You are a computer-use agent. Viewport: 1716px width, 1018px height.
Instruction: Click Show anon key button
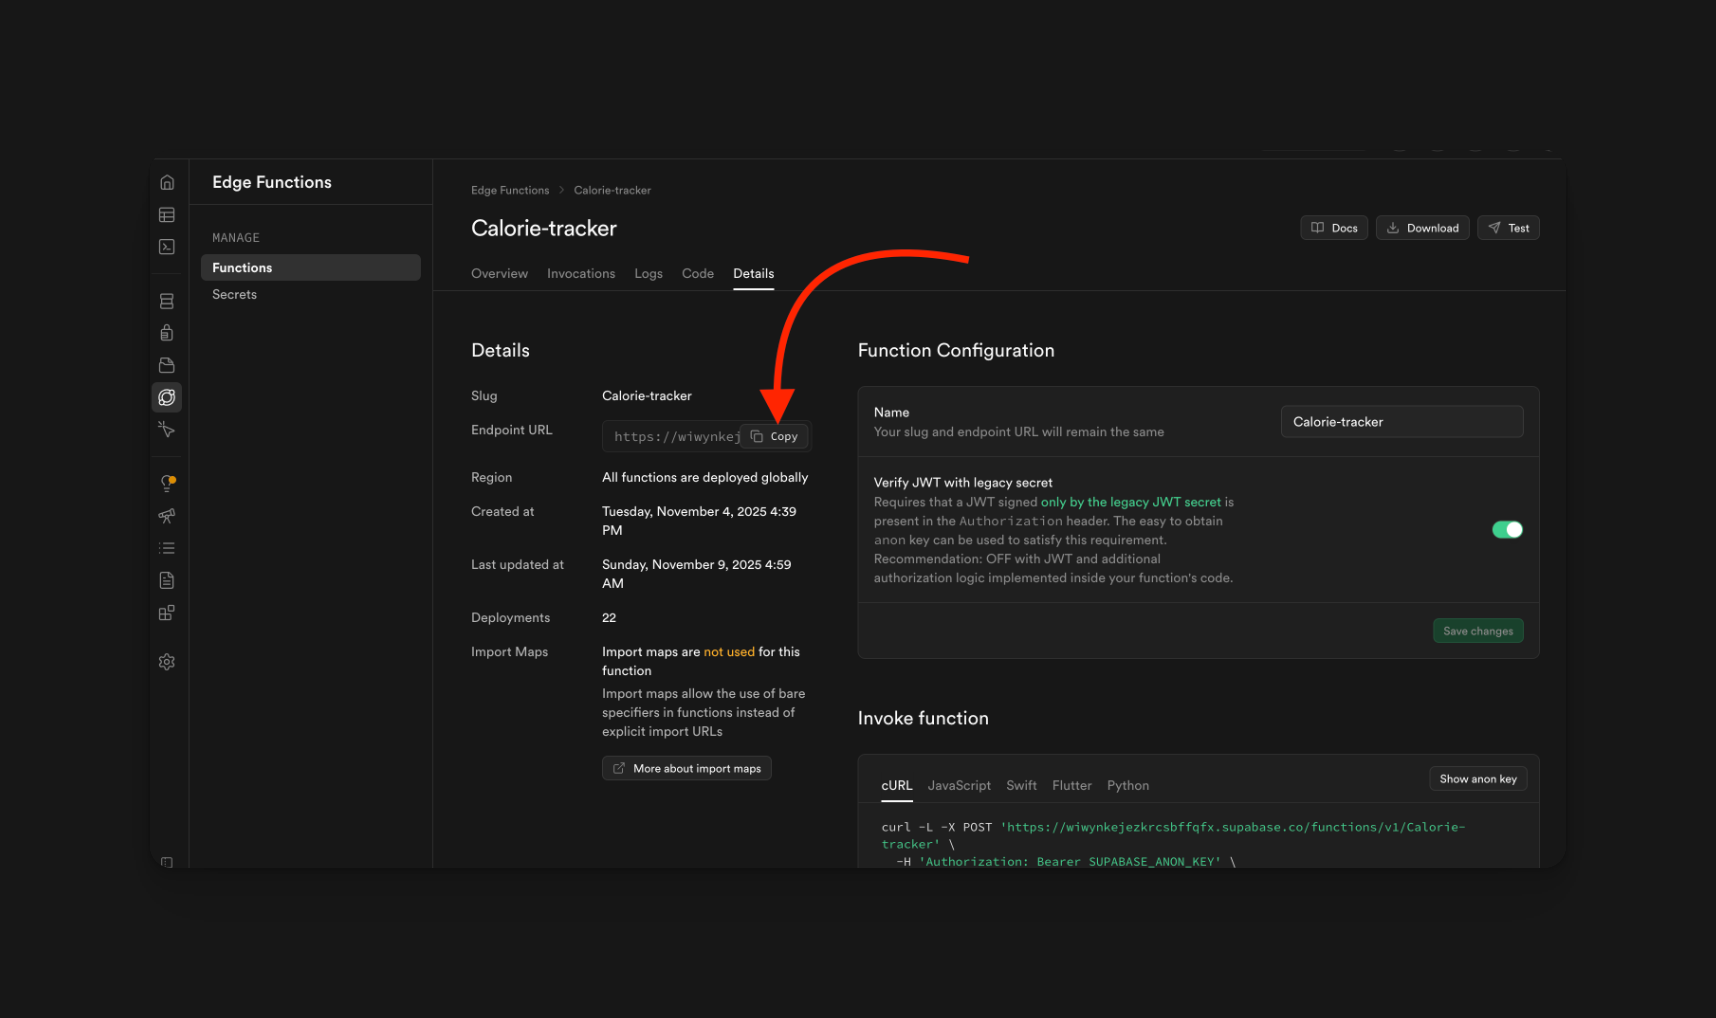1478,779
